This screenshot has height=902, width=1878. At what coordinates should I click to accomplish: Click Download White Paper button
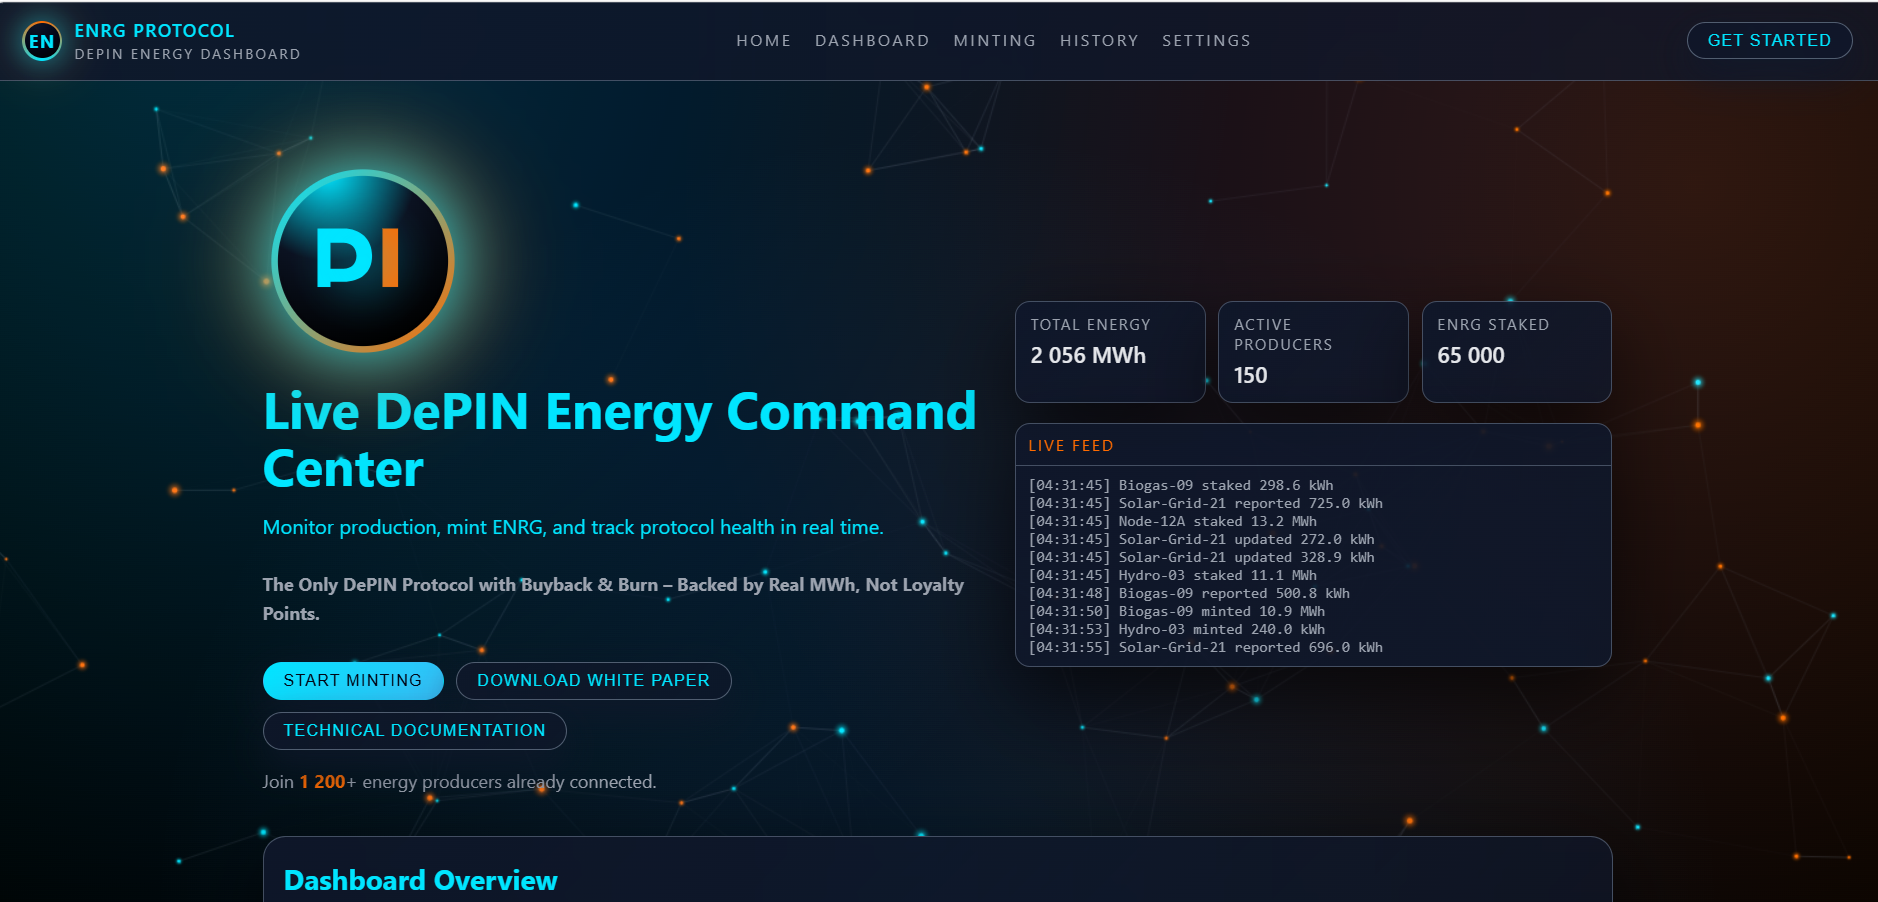pos(594,681)
